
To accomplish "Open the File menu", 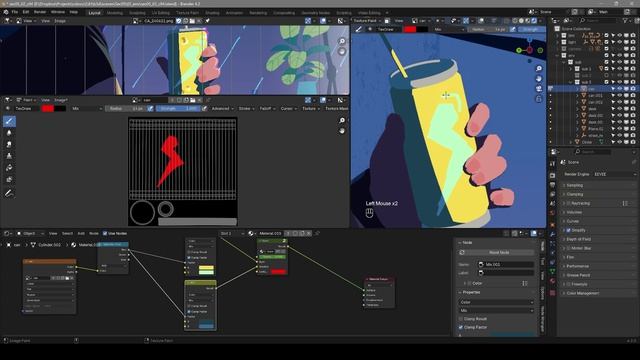I will 15,12.
